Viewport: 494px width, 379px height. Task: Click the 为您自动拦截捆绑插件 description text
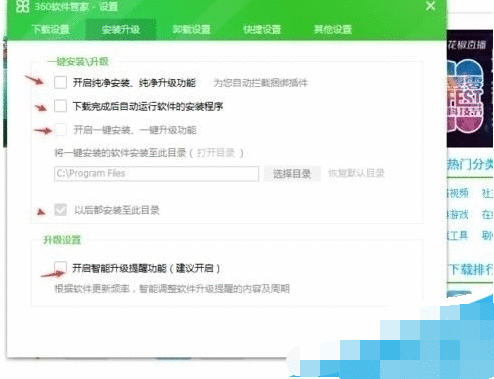coord(260,83)
